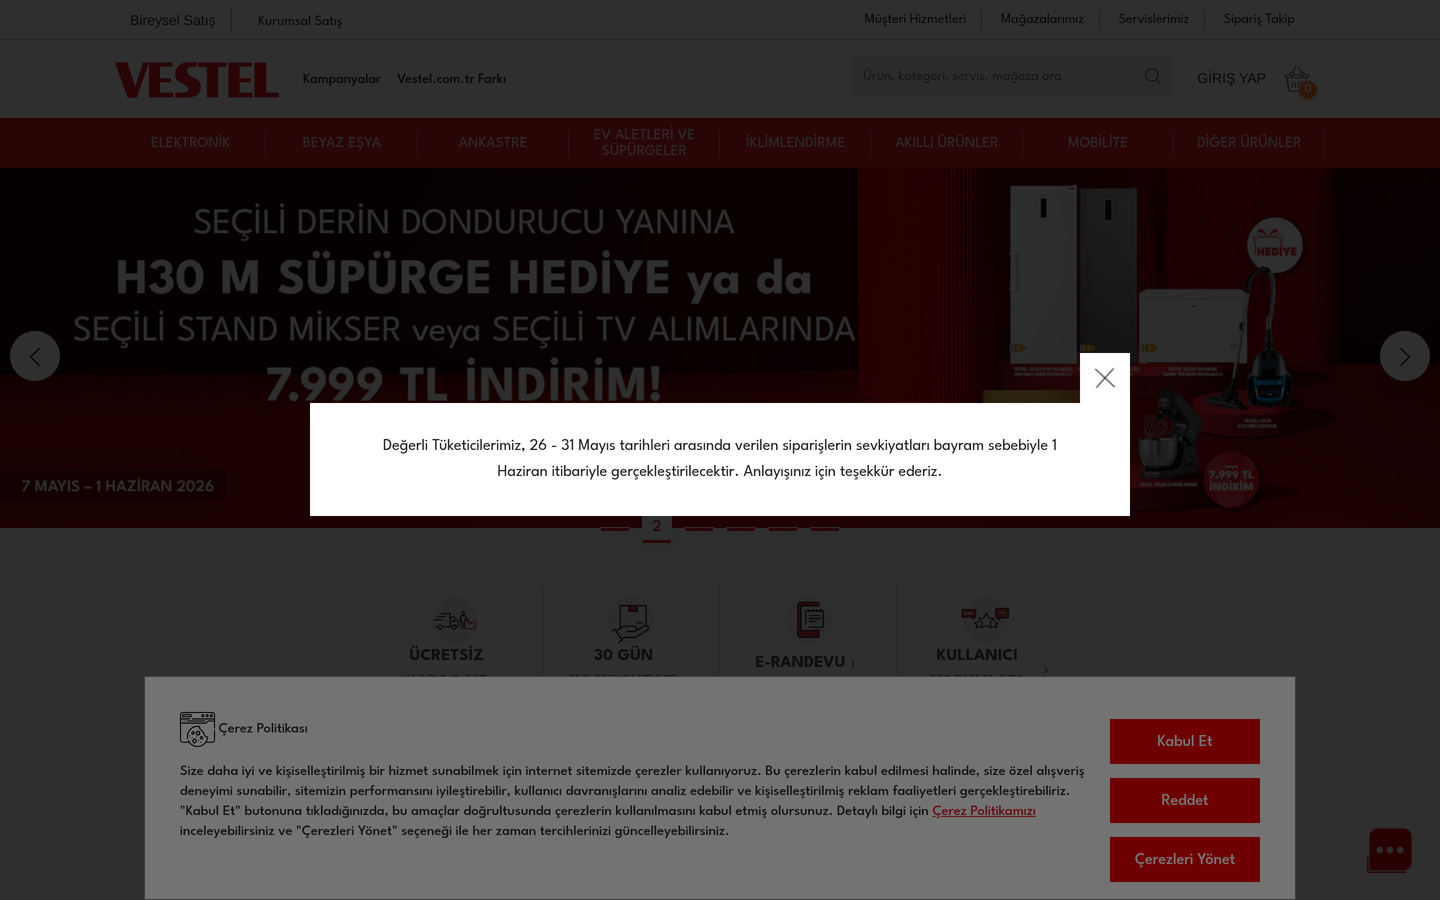Open Kampanyalar link
This screenshot has width=1440, height=900.
tap(342, 79)
